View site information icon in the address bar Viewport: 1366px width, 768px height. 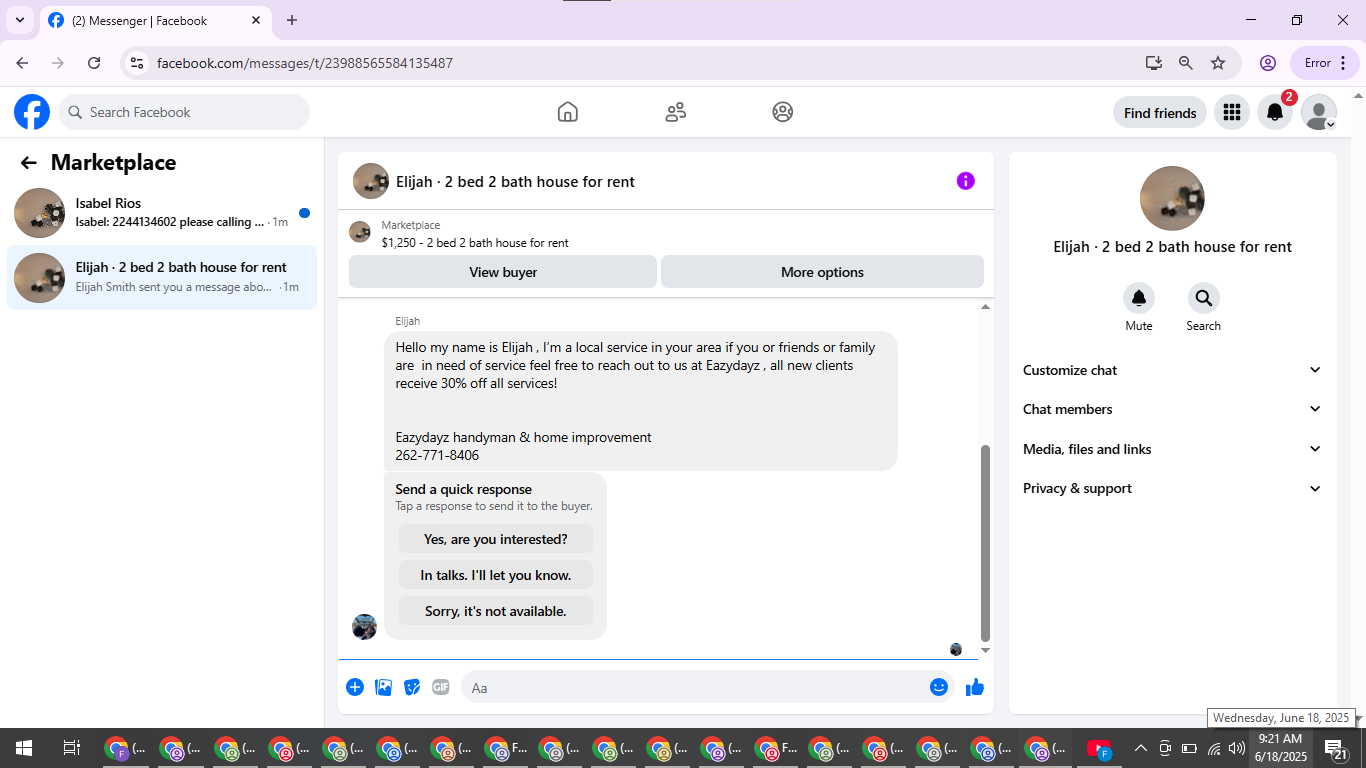click(x=138, y=63)
